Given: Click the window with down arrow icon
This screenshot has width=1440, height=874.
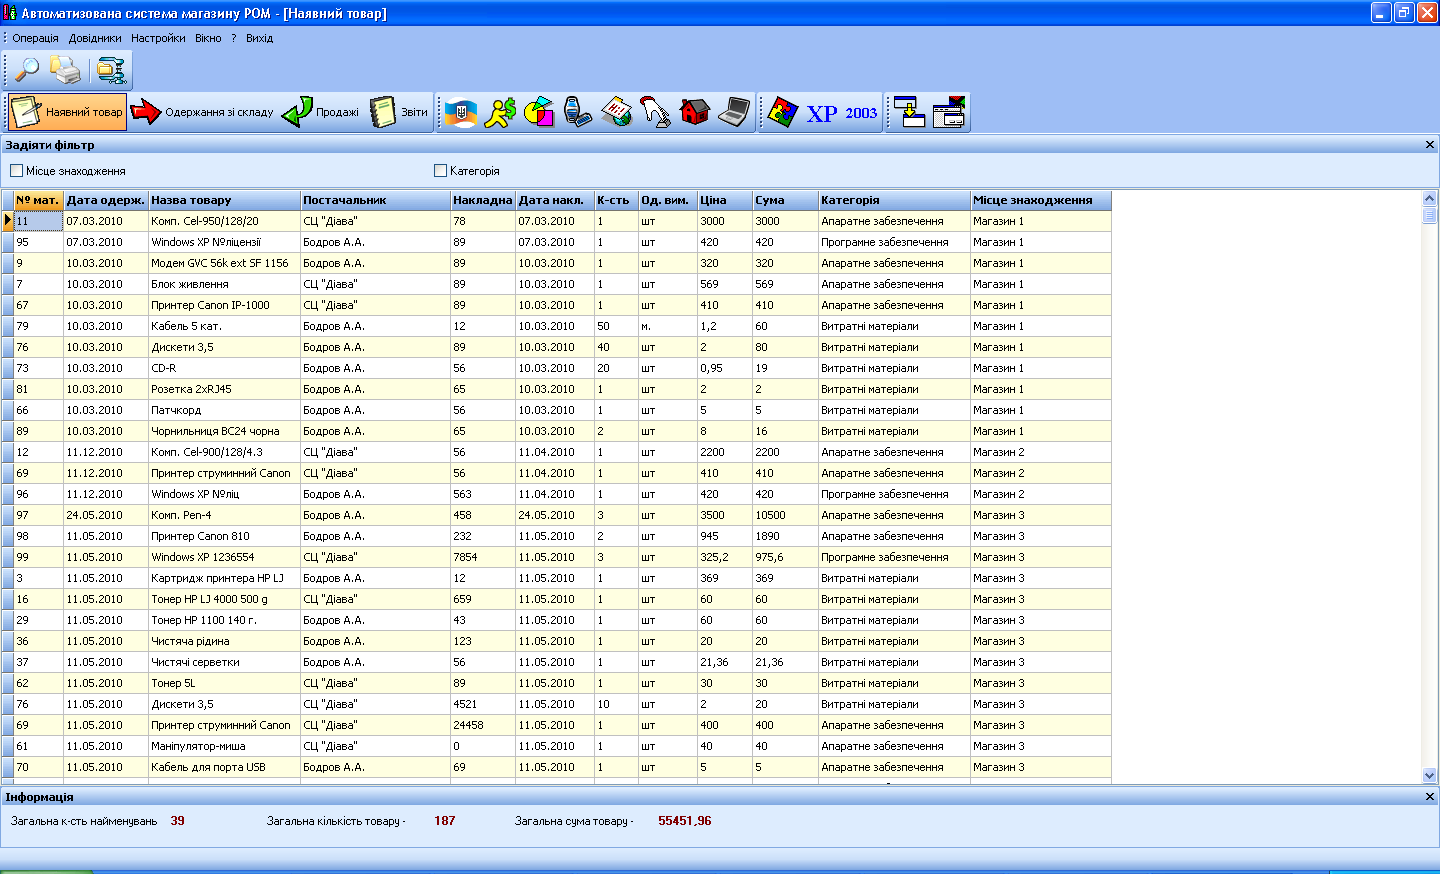Looking at the screenshot, I should pos(910,112).
